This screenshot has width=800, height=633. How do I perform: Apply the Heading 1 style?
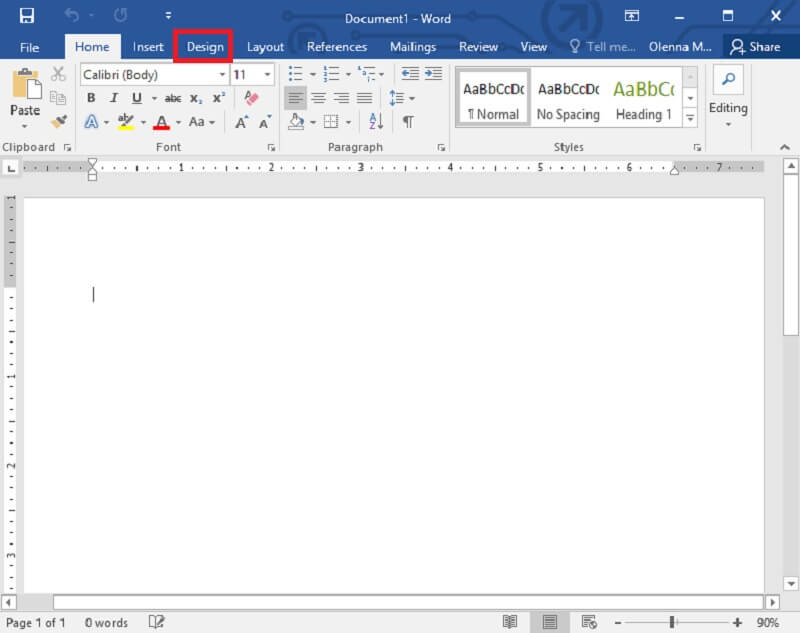pos(644,98)
